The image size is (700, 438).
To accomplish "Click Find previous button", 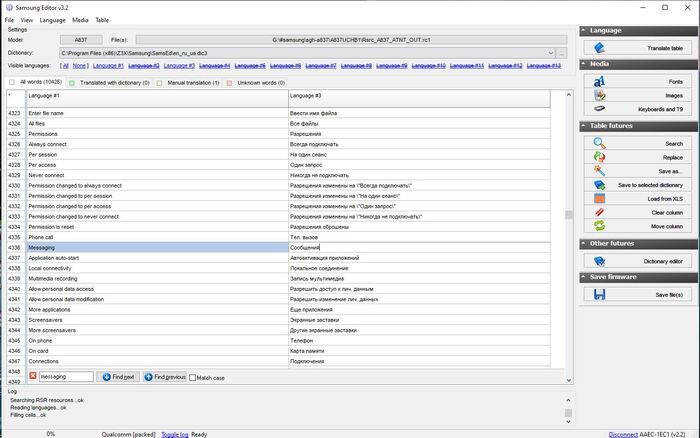I will click(165, 377).
